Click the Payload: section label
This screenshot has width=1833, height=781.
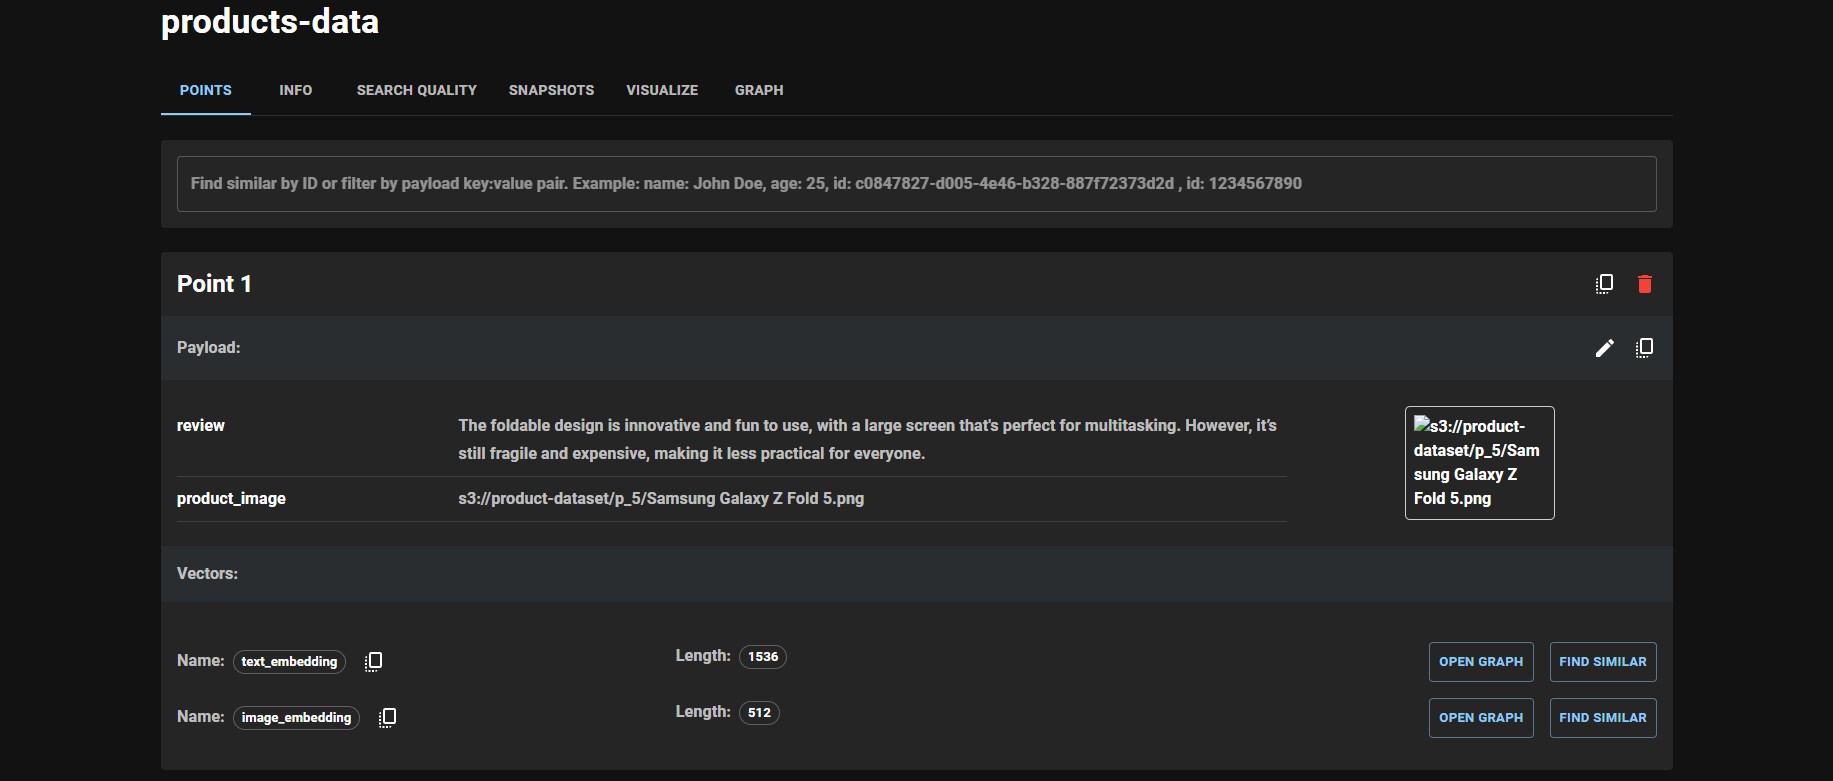[209, 348]
